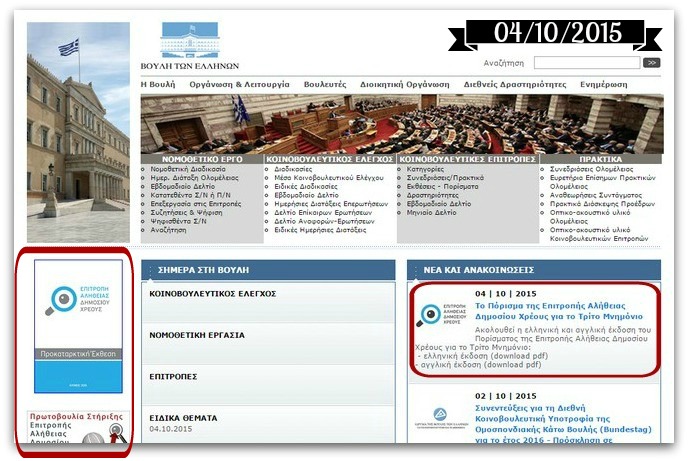Open the Βουλευτές menu
Image resolution: width=688 pixels, height=461 pixels.
[x=324, y=85]
